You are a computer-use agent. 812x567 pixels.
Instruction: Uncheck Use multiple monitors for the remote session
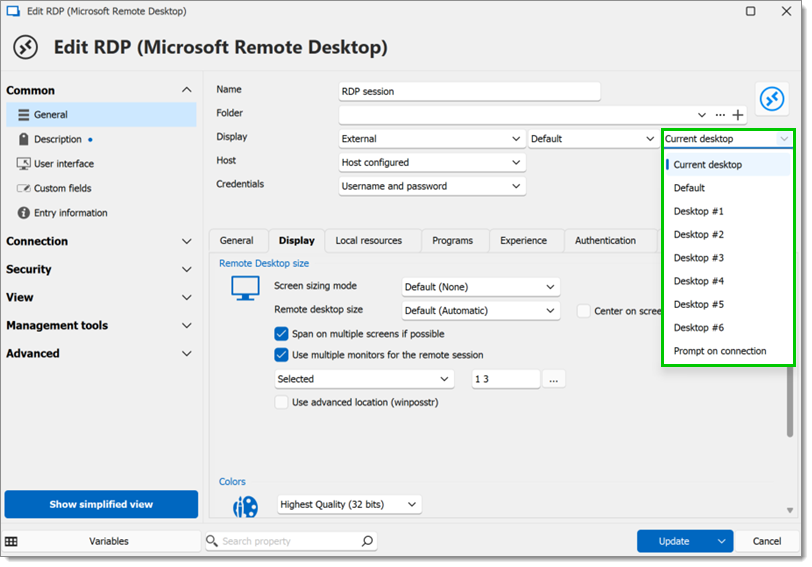point(281,355)
